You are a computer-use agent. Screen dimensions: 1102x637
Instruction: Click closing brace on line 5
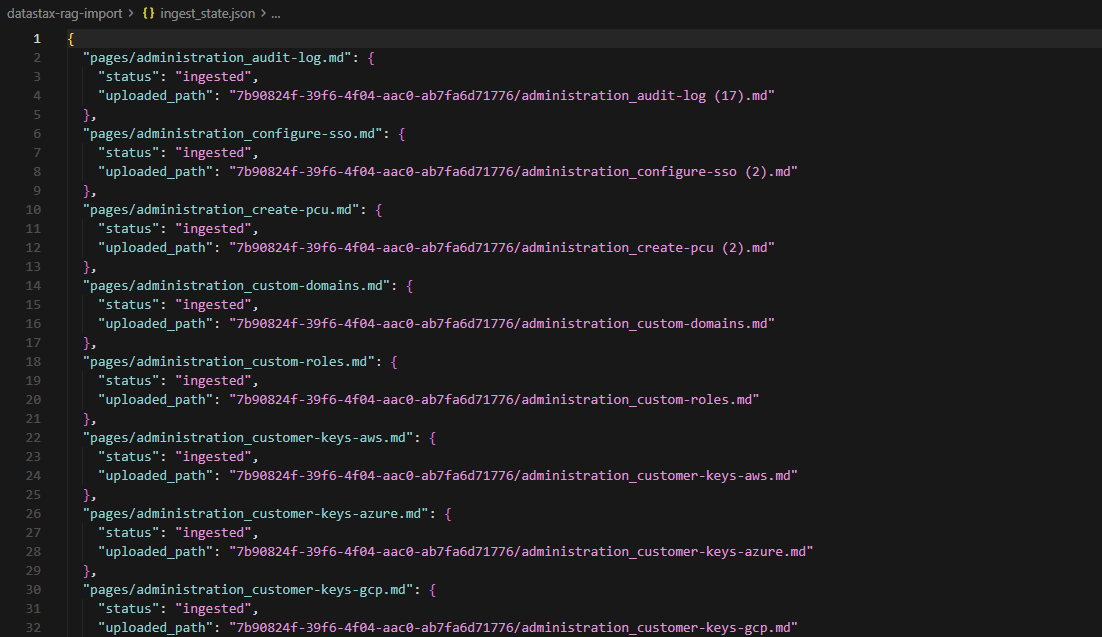coord(86,115)
